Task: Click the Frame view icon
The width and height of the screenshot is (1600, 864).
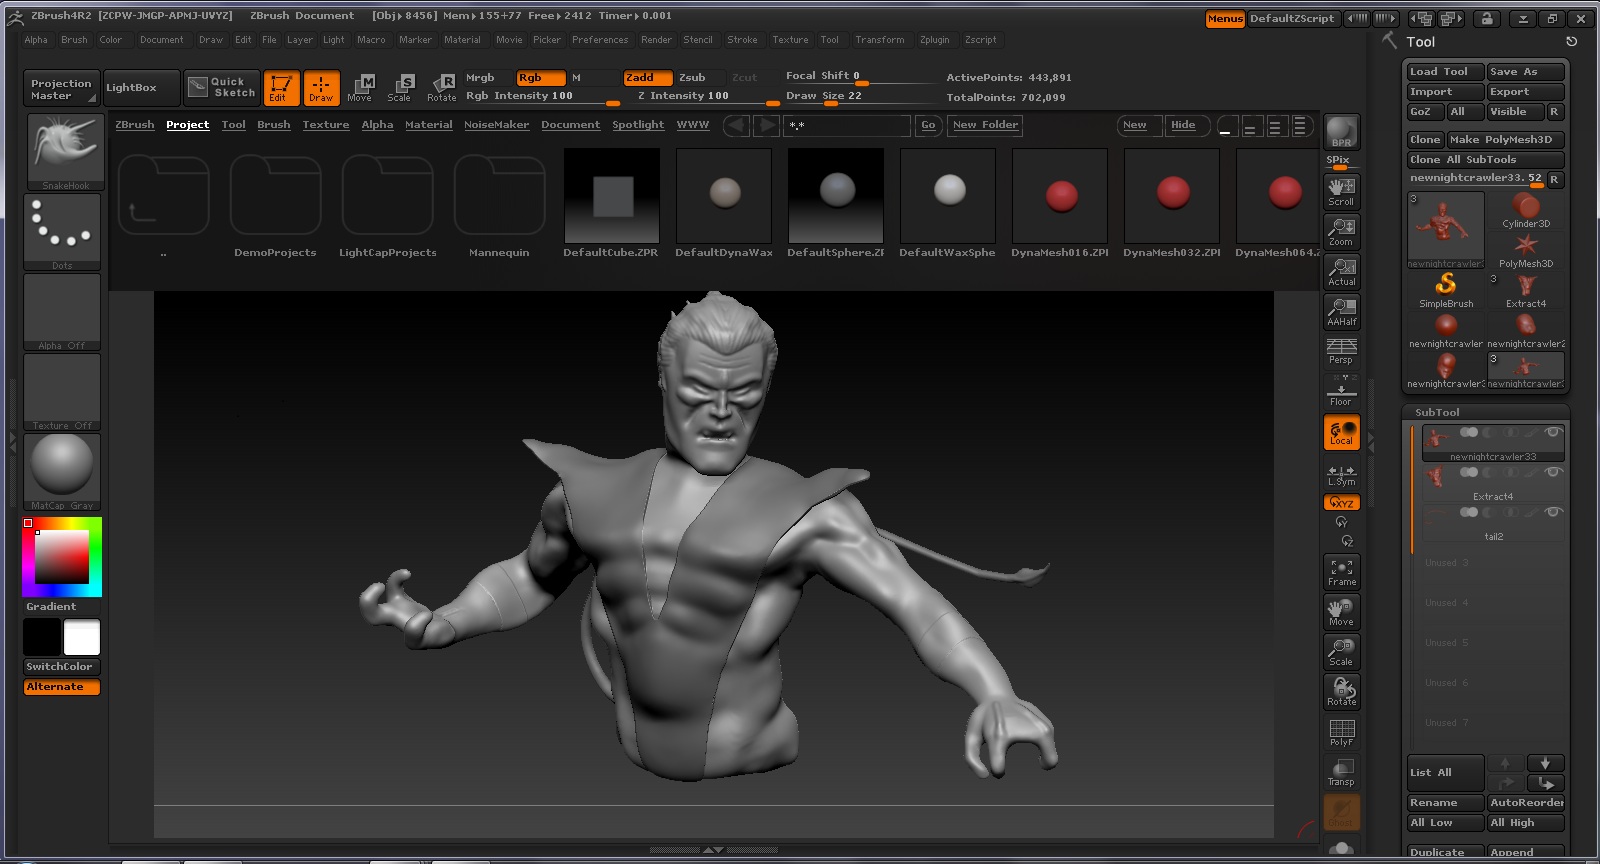Action: click(x=1341, y=572)
